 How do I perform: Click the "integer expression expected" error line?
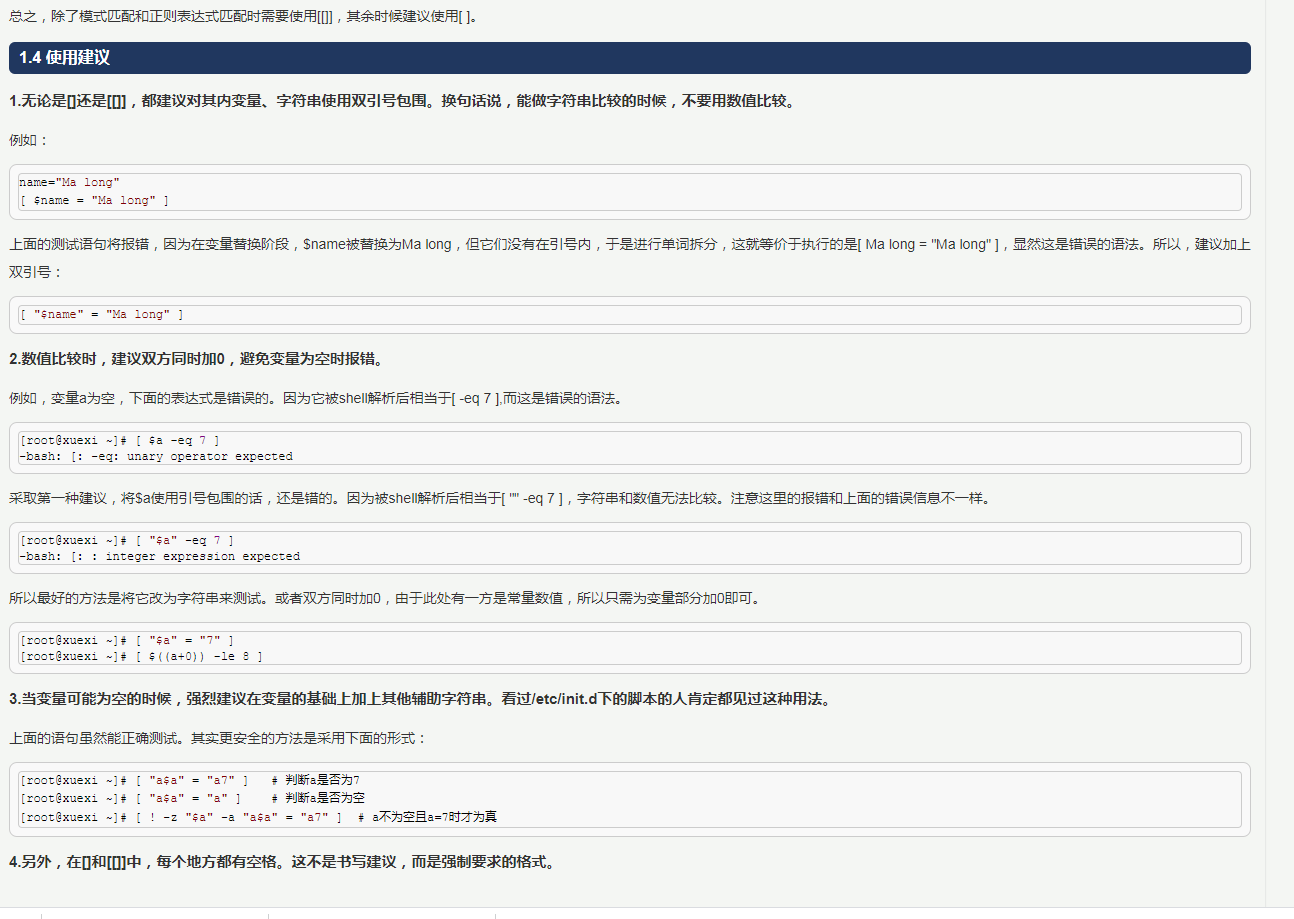[160, 556]
